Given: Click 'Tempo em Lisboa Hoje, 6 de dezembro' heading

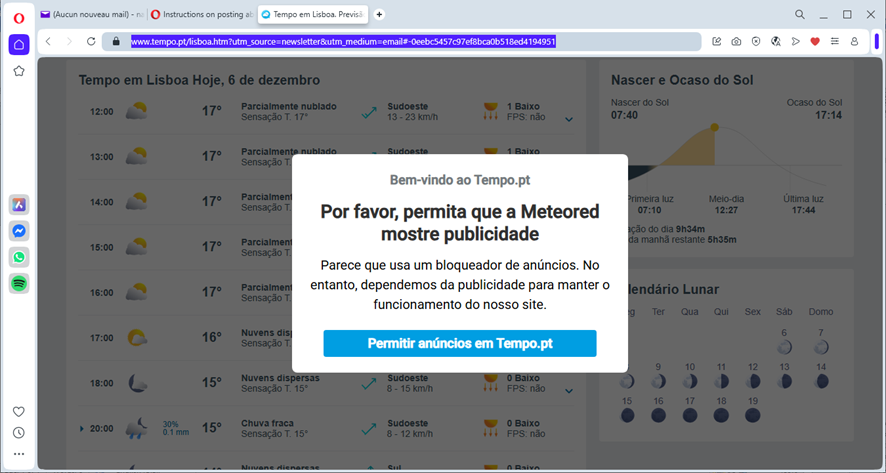Looking at the screenshot, I should [199, 80].
